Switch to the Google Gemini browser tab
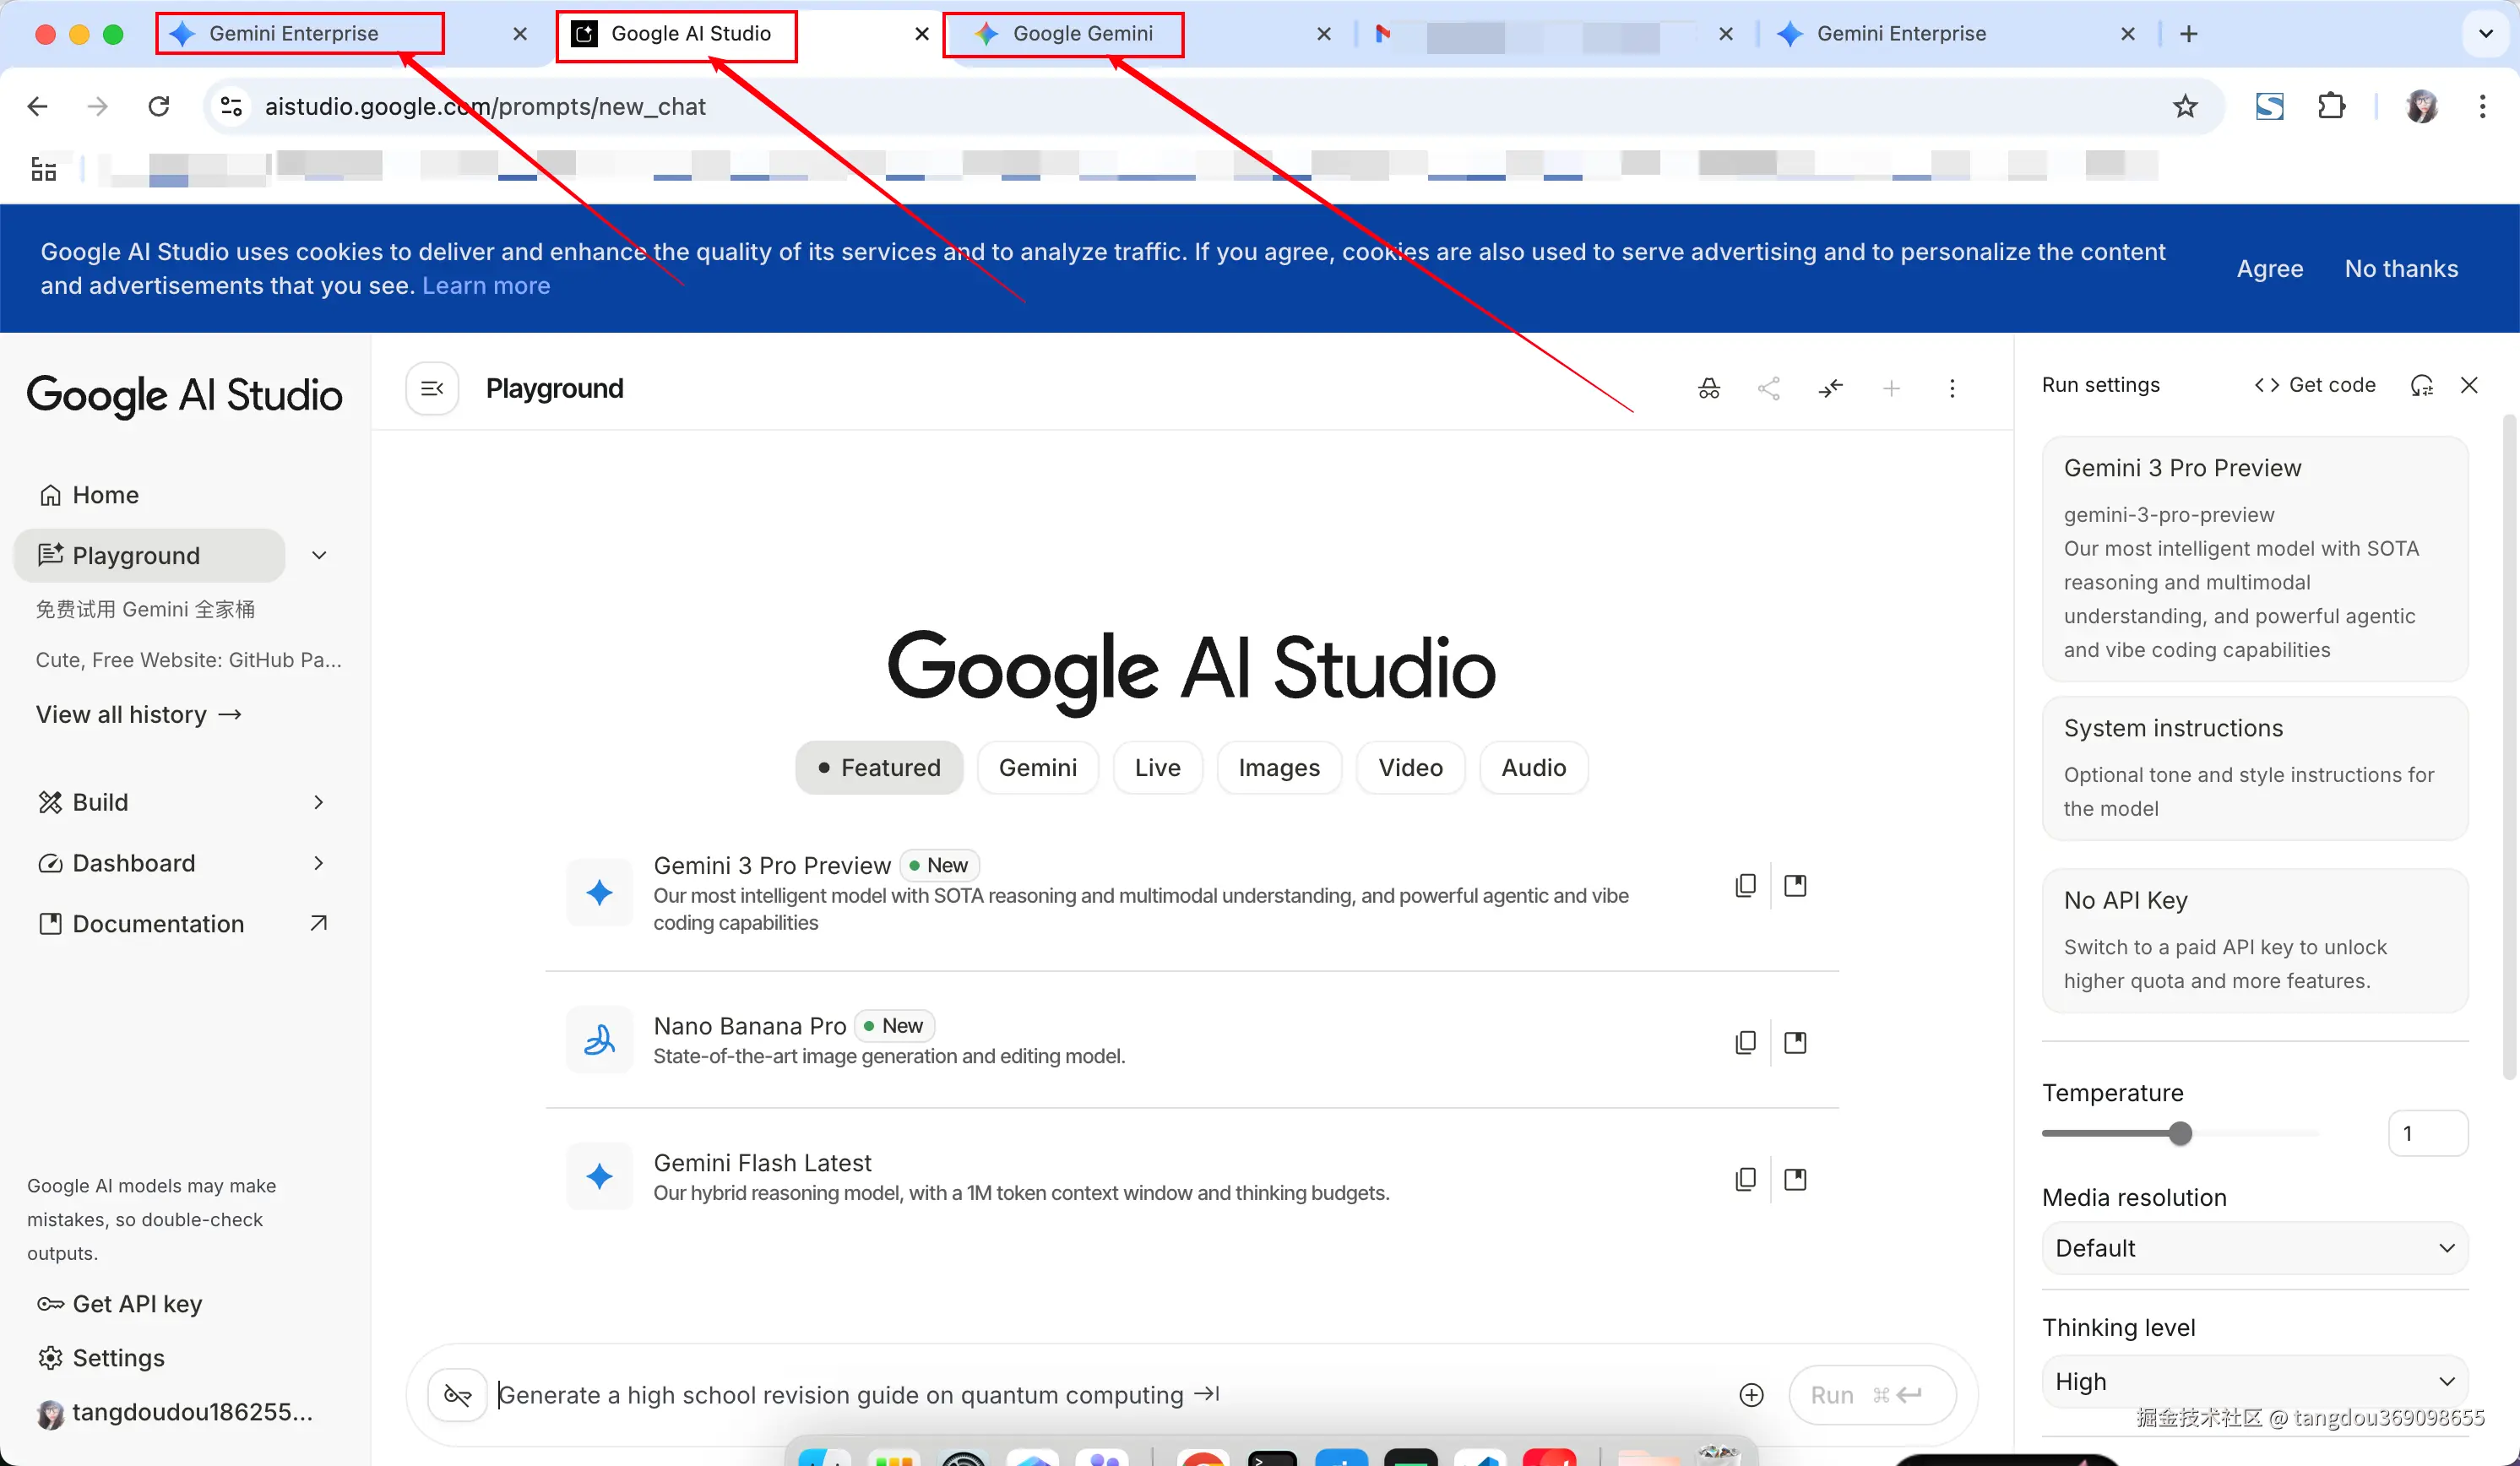The width and height of the screenshot is (2520, 1466). [x=1082, y=34]
